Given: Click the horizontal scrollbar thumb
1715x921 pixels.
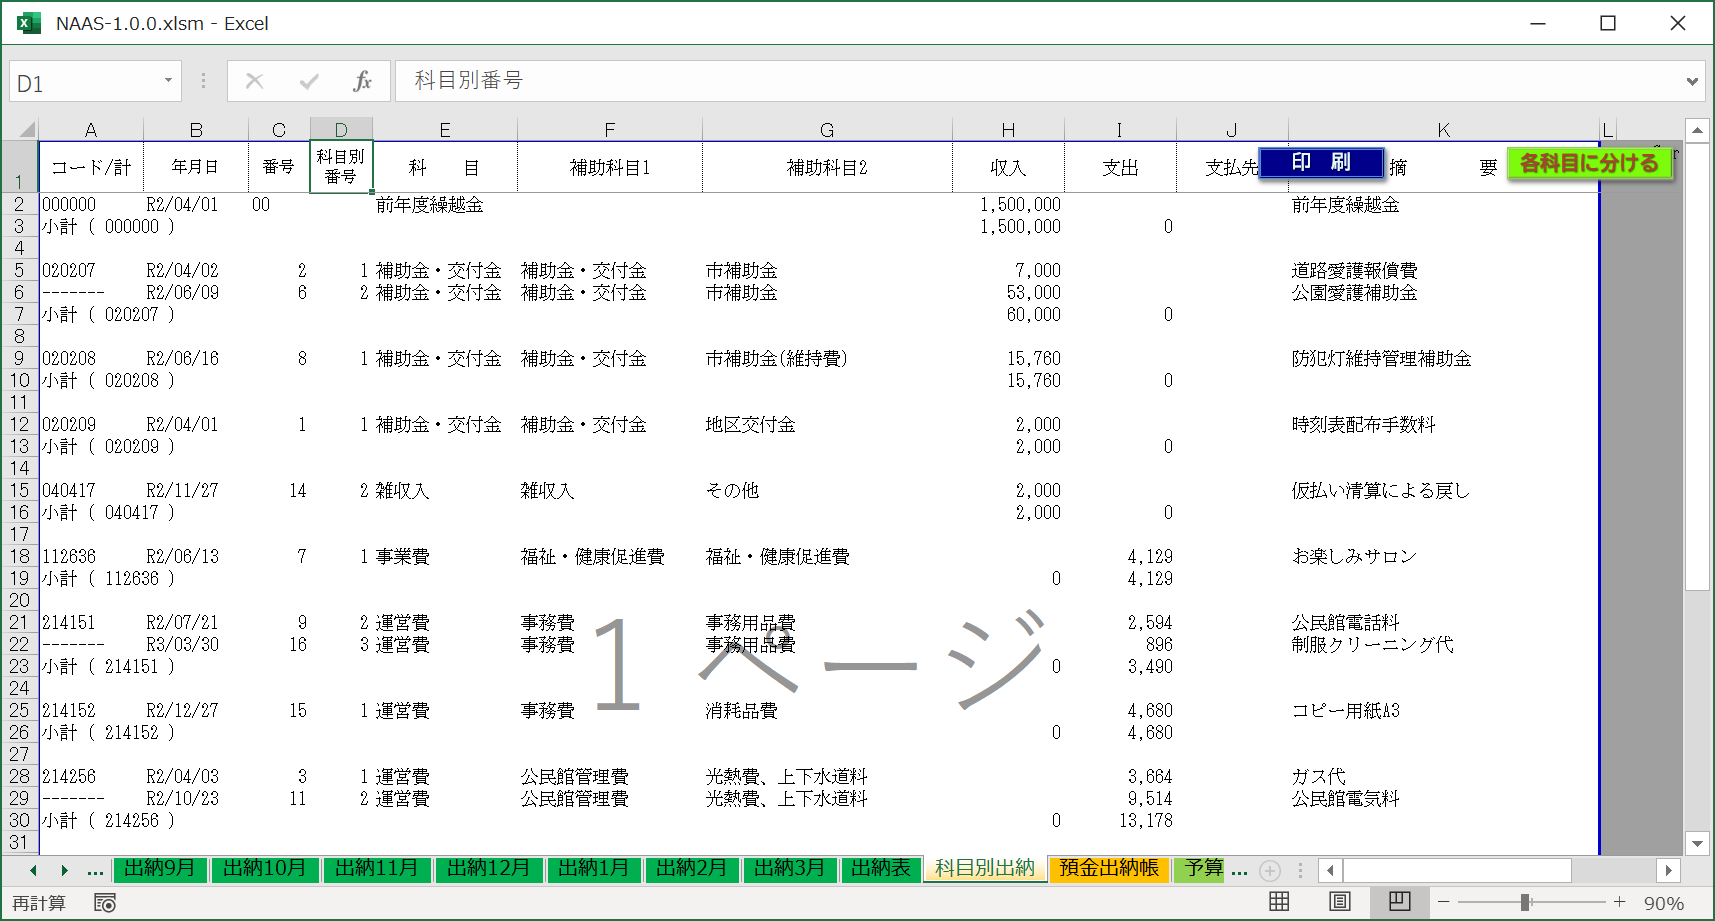Looking at the screenshot, I should tap(1458, 870).
